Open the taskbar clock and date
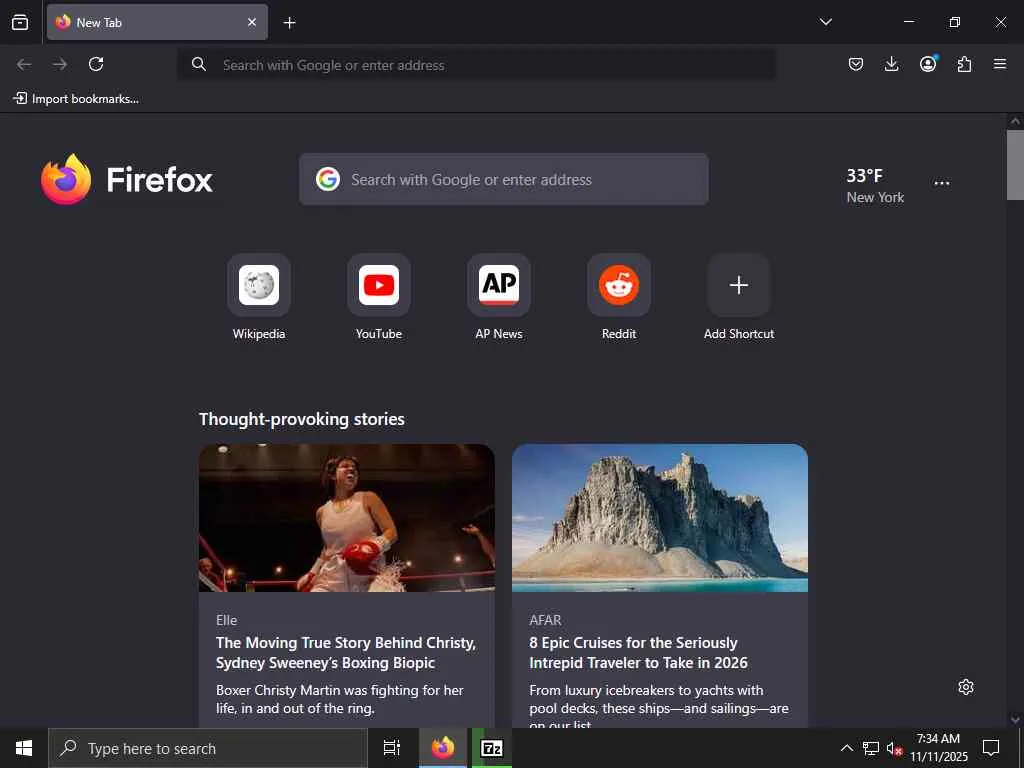1024x768 pixels. coord(938,748)
